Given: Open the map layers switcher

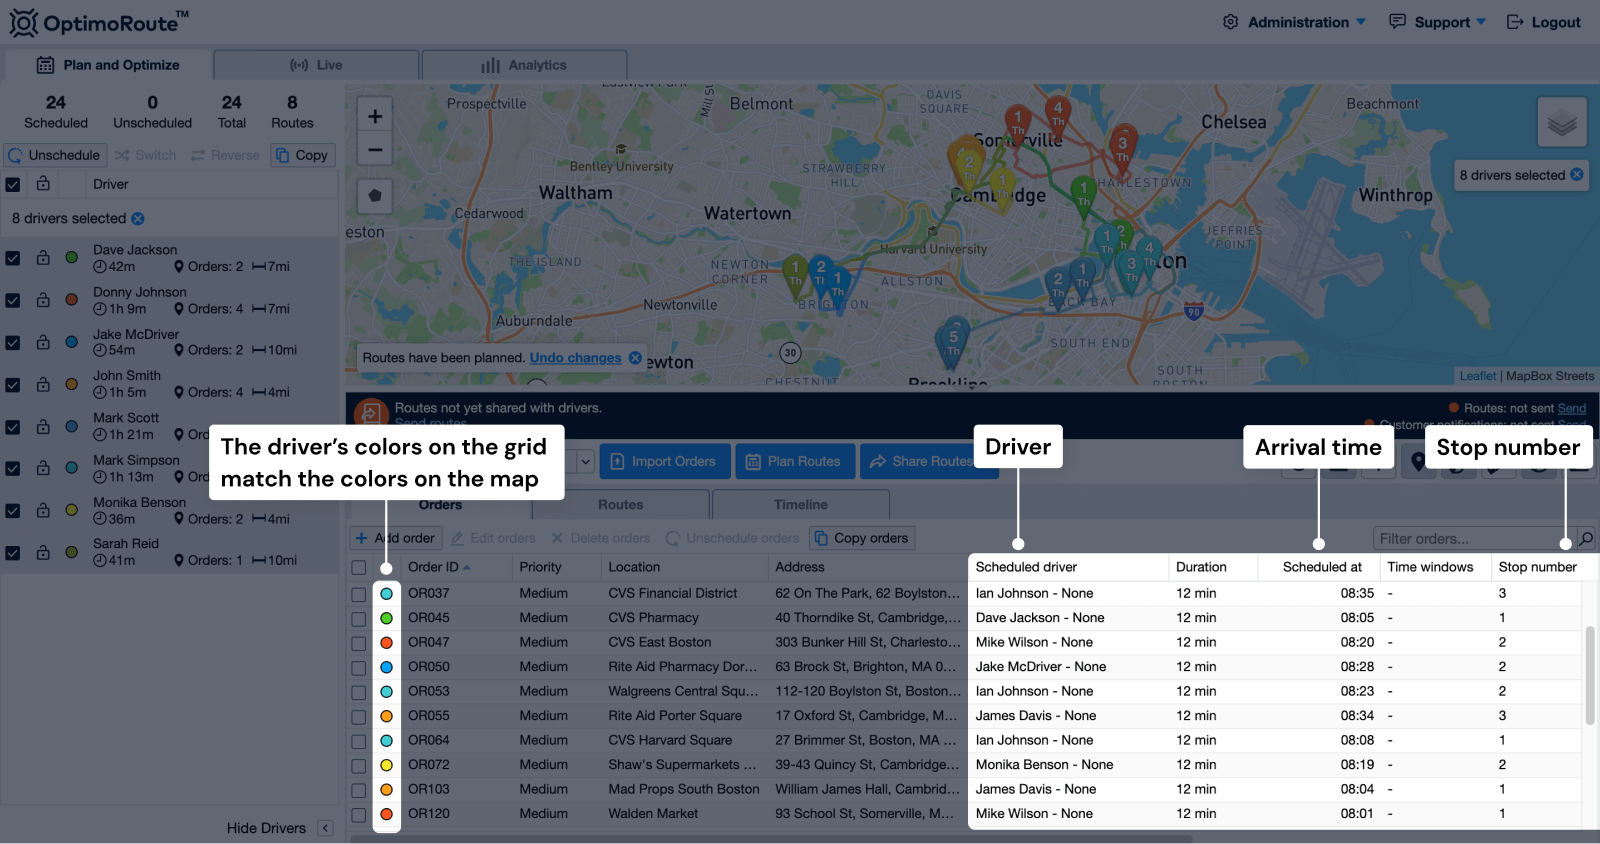Looking at the screenshot, I should pyautogui.click(x=1561, y=123).
